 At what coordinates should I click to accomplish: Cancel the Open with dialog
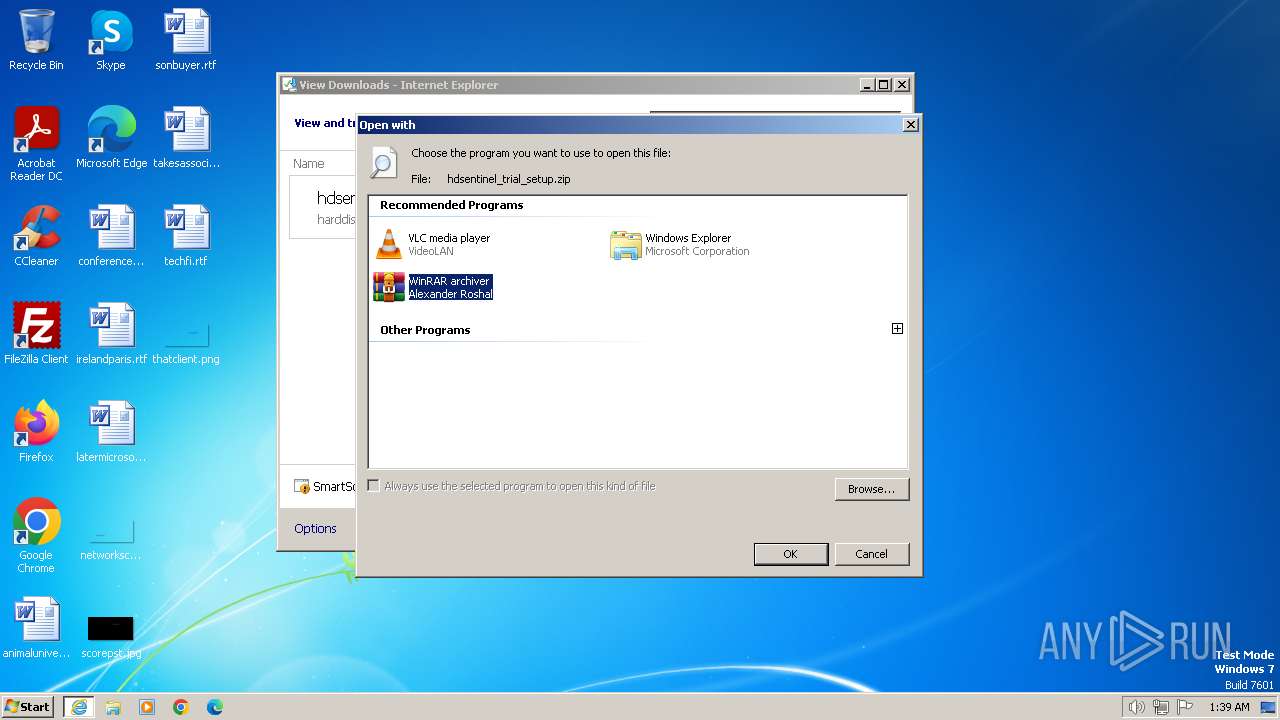[871, 554]
